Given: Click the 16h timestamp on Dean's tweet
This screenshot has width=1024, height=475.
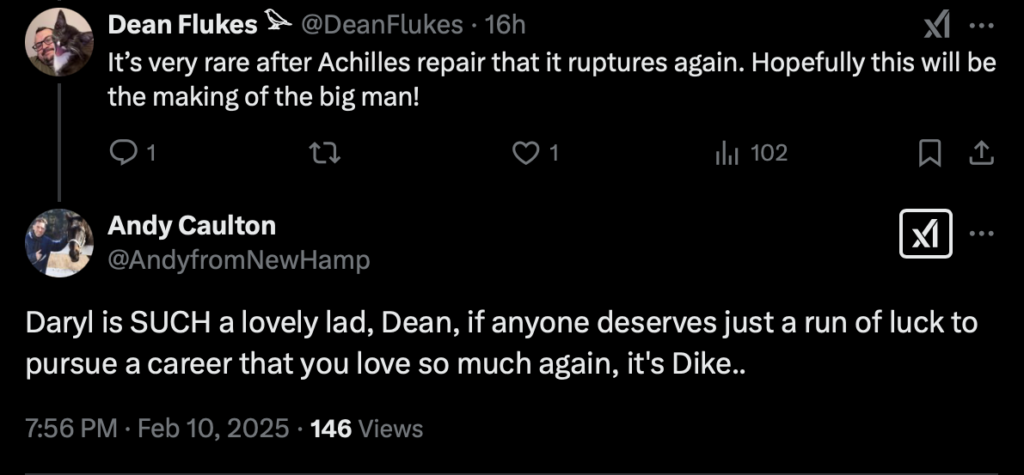Looking at the screenshot, I should tap(505, 23).
